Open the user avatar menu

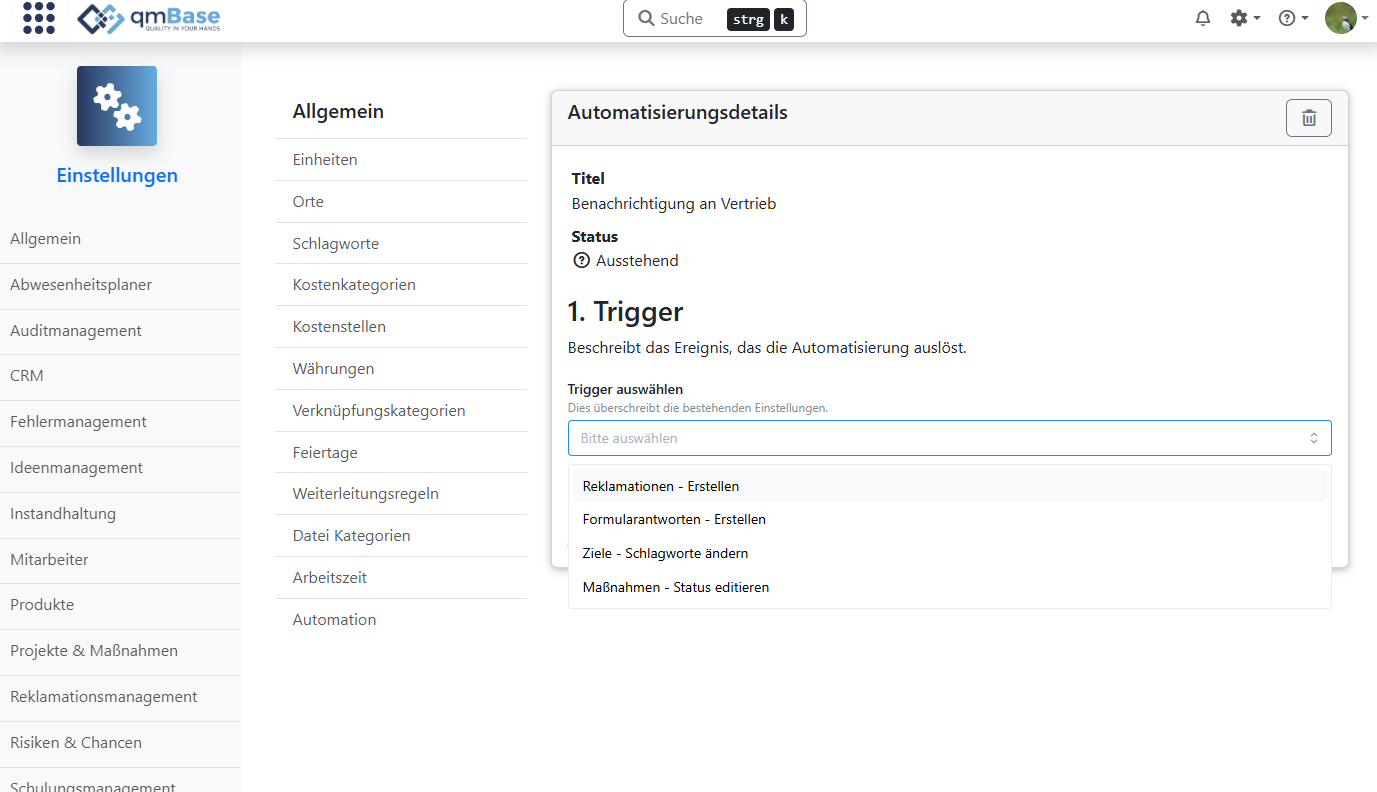(1345, 18)
